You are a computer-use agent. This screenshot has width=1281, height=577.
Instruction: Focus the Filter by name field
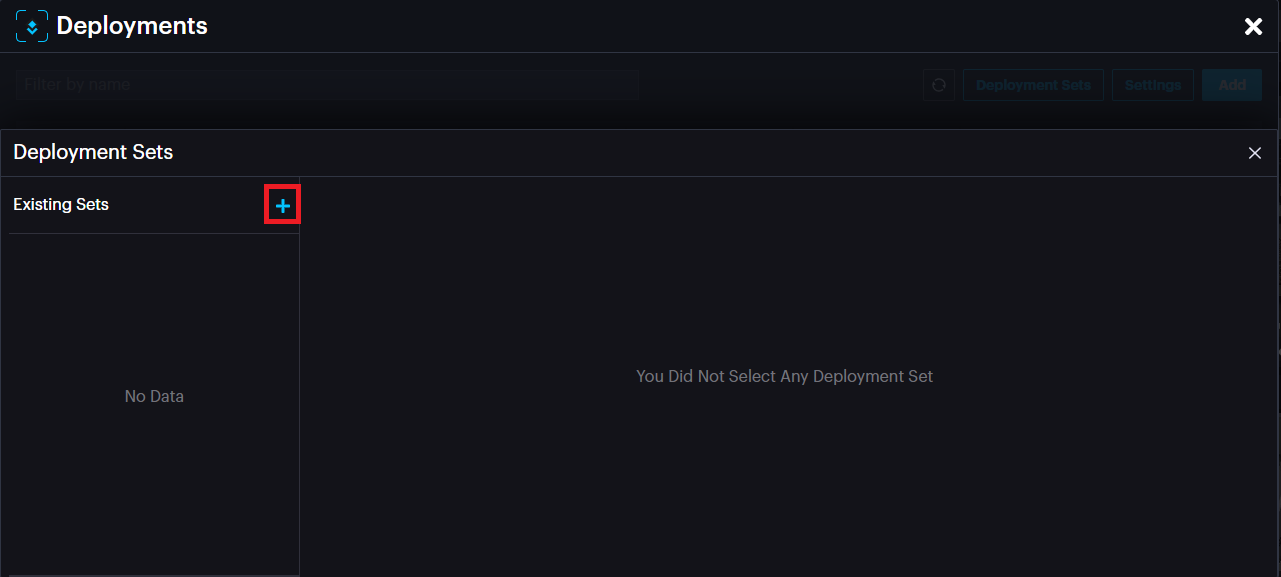tap(327, 85)
